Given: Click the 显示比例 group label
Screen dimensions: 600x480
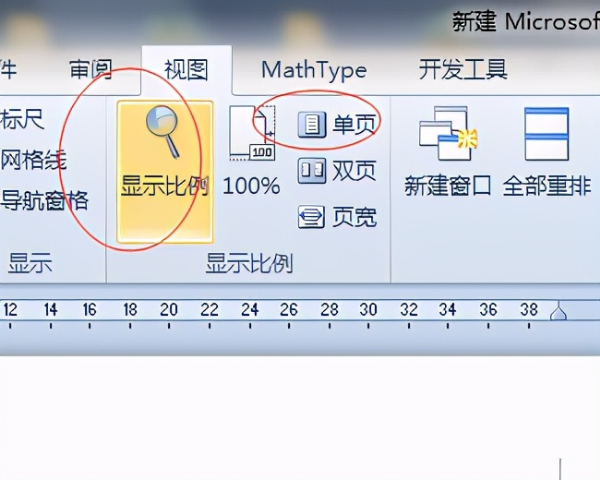Looking at the screenshot, I should click(x=249, y=264).
